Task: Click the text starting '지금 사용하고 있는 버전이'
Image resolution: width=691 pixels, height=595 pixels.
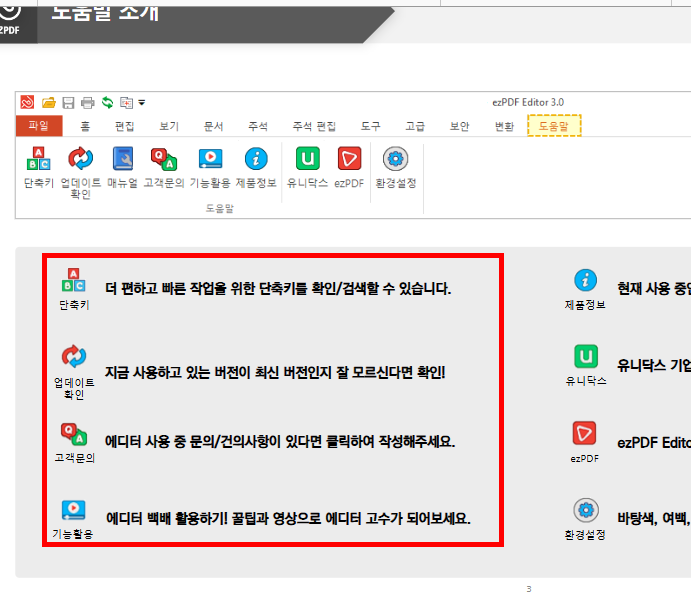Action: pyautogui.click(x=275, y=372)
